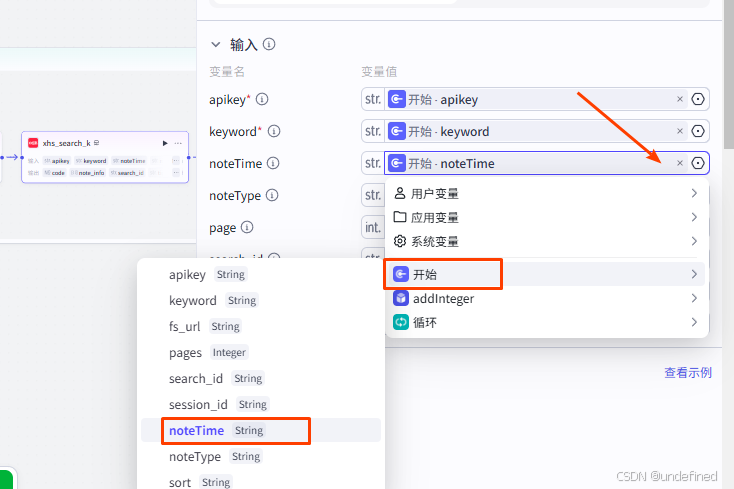Select the 开始 - keyword value field

pyautogui.click(x=536, y=131)
